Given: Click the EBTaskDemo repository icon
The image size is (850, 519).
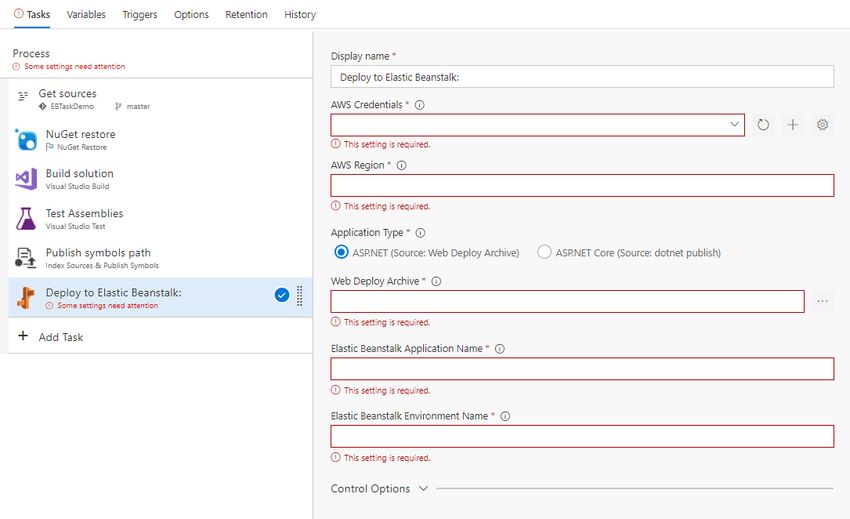Looking at the screenshot, I should coord(43,106).
